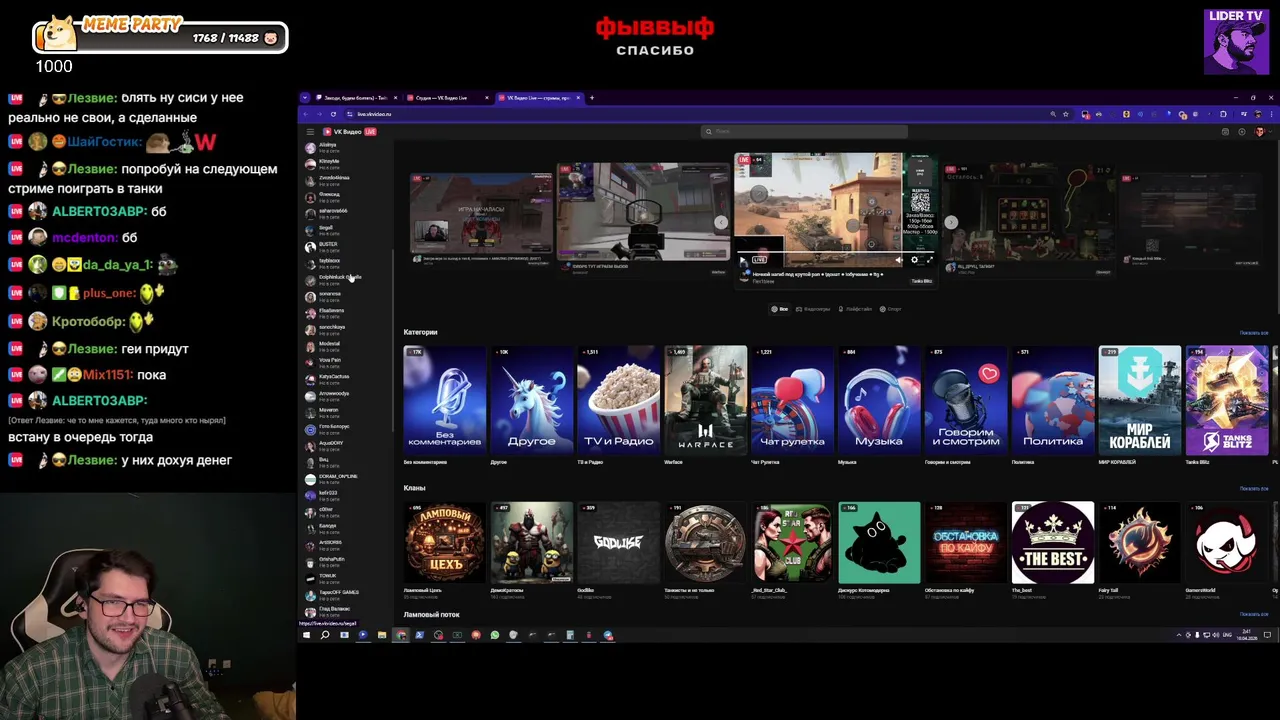Open the Мир кораблей category

tap(1140, 400)
